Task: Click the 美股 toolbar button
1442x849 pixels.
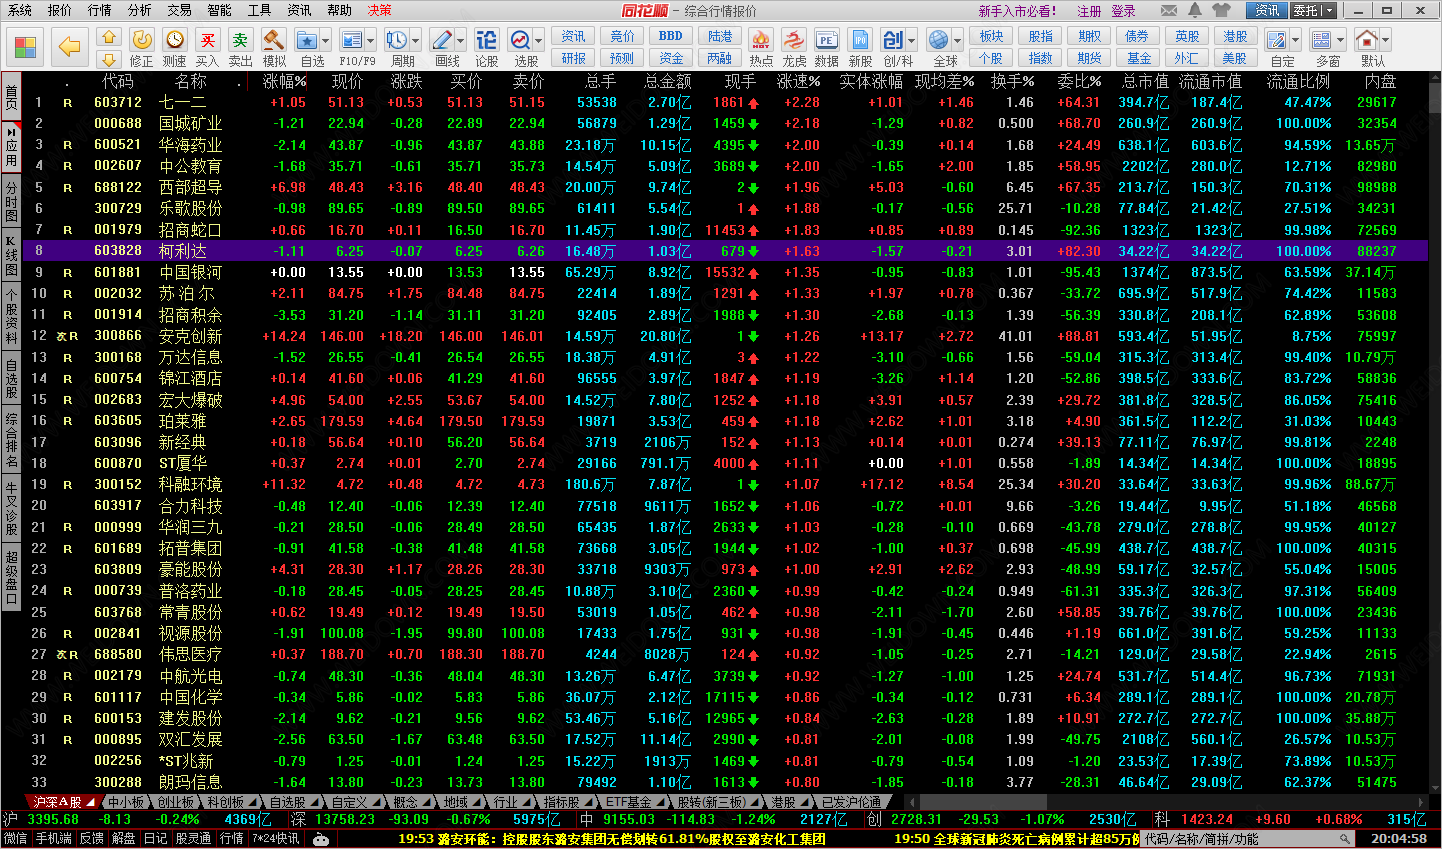Action: [x=1235, y=58]
